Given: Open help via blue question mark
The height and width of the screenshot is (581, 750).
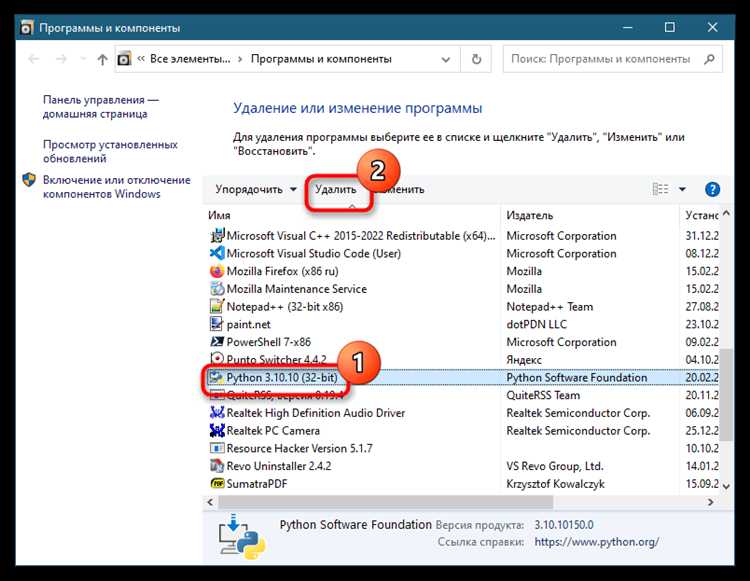Looking at the screenshot, I should [x=712, y=189].
